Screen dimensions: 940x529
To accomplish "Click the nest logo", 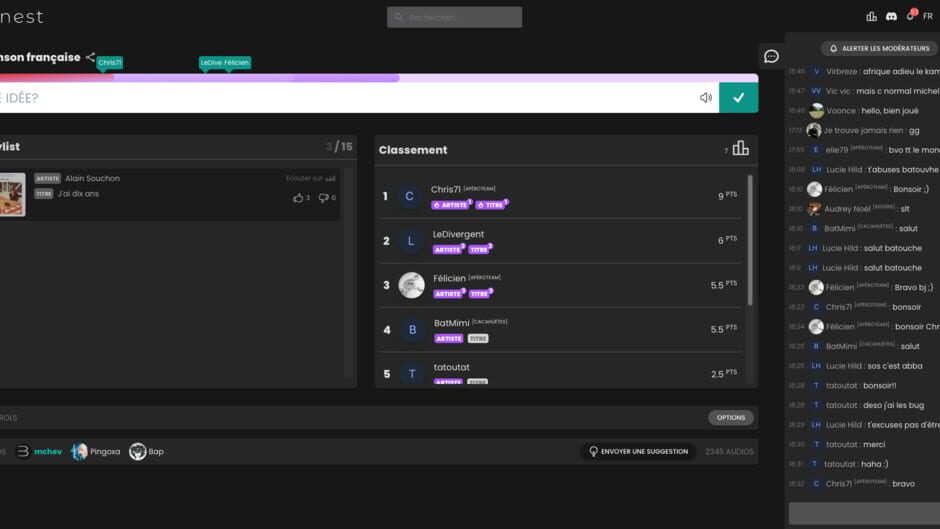I will coord(22,17).
